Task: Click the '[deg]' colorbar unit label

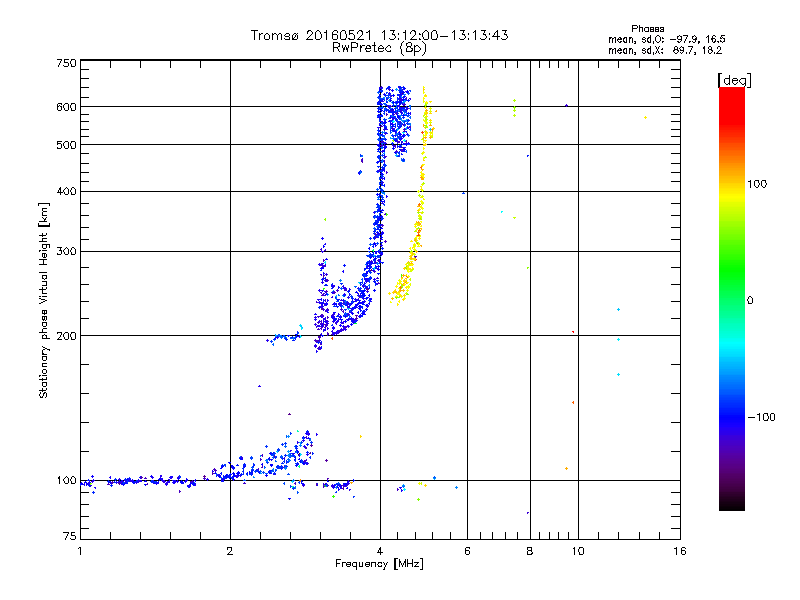Action: (x=734, y=80)
